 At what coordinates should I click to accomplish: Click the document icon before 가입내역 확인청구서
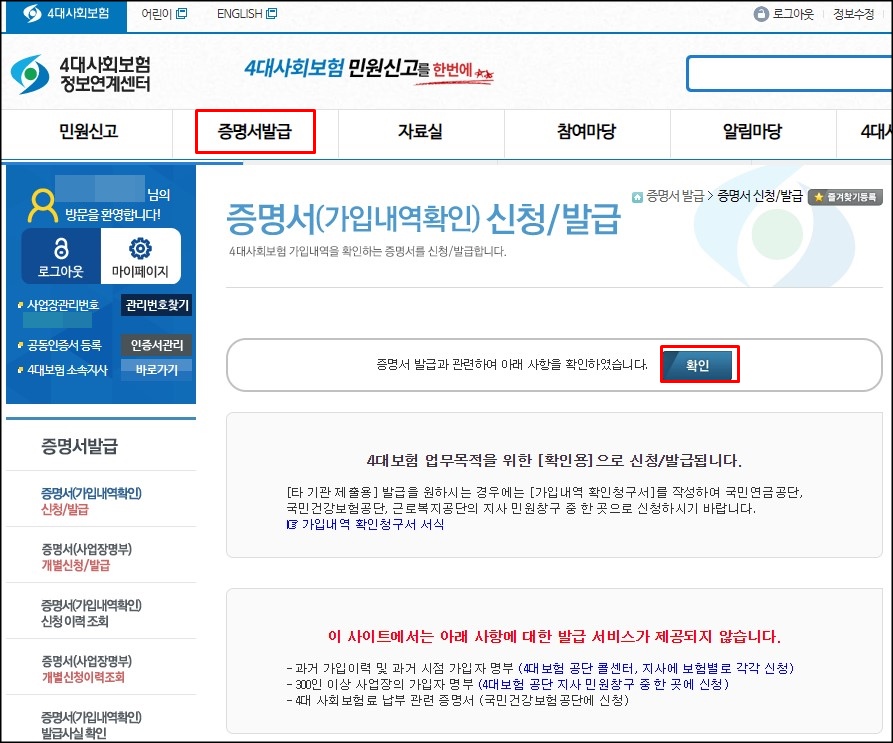click(x=292, y=524)
